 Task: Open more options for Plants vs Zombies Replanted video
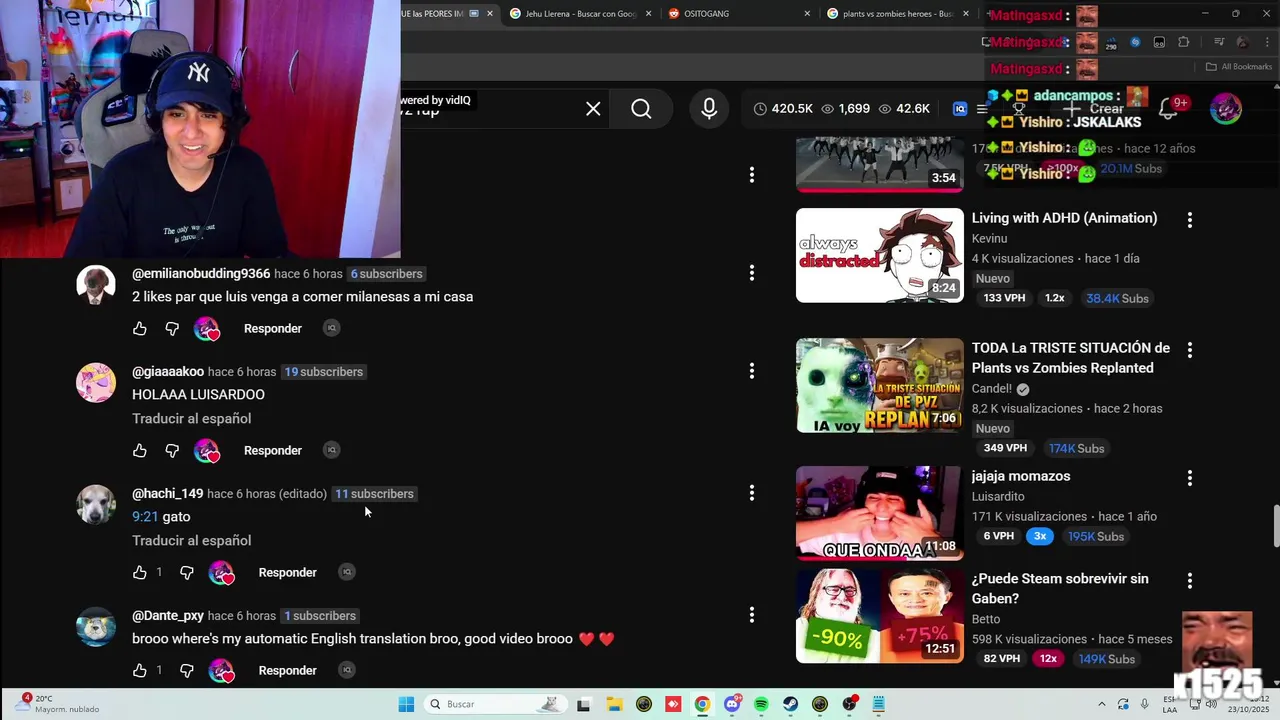click(1190, 350)
